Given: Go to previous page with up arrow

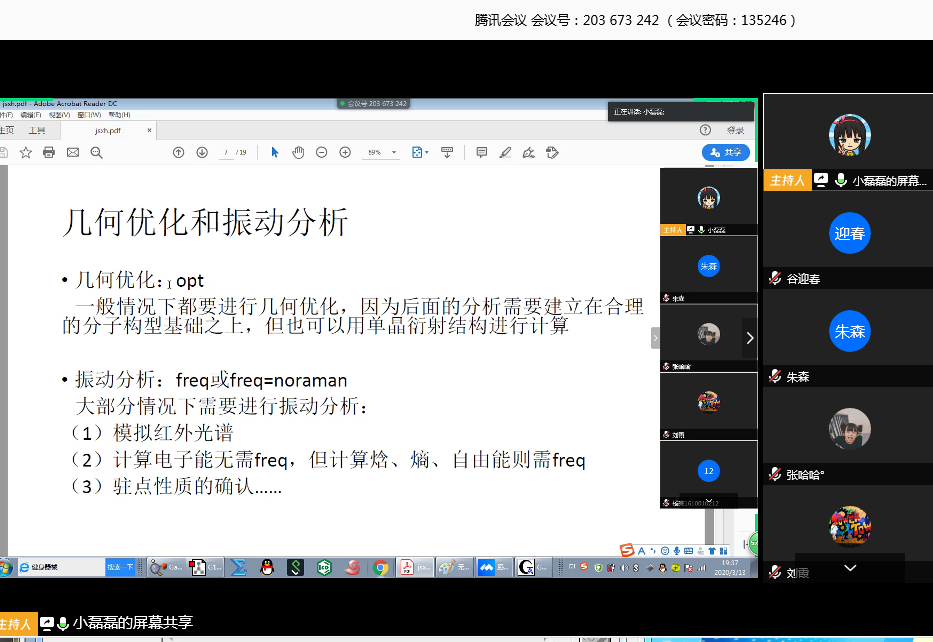Looking at the screenshot, I should [178, 152].
